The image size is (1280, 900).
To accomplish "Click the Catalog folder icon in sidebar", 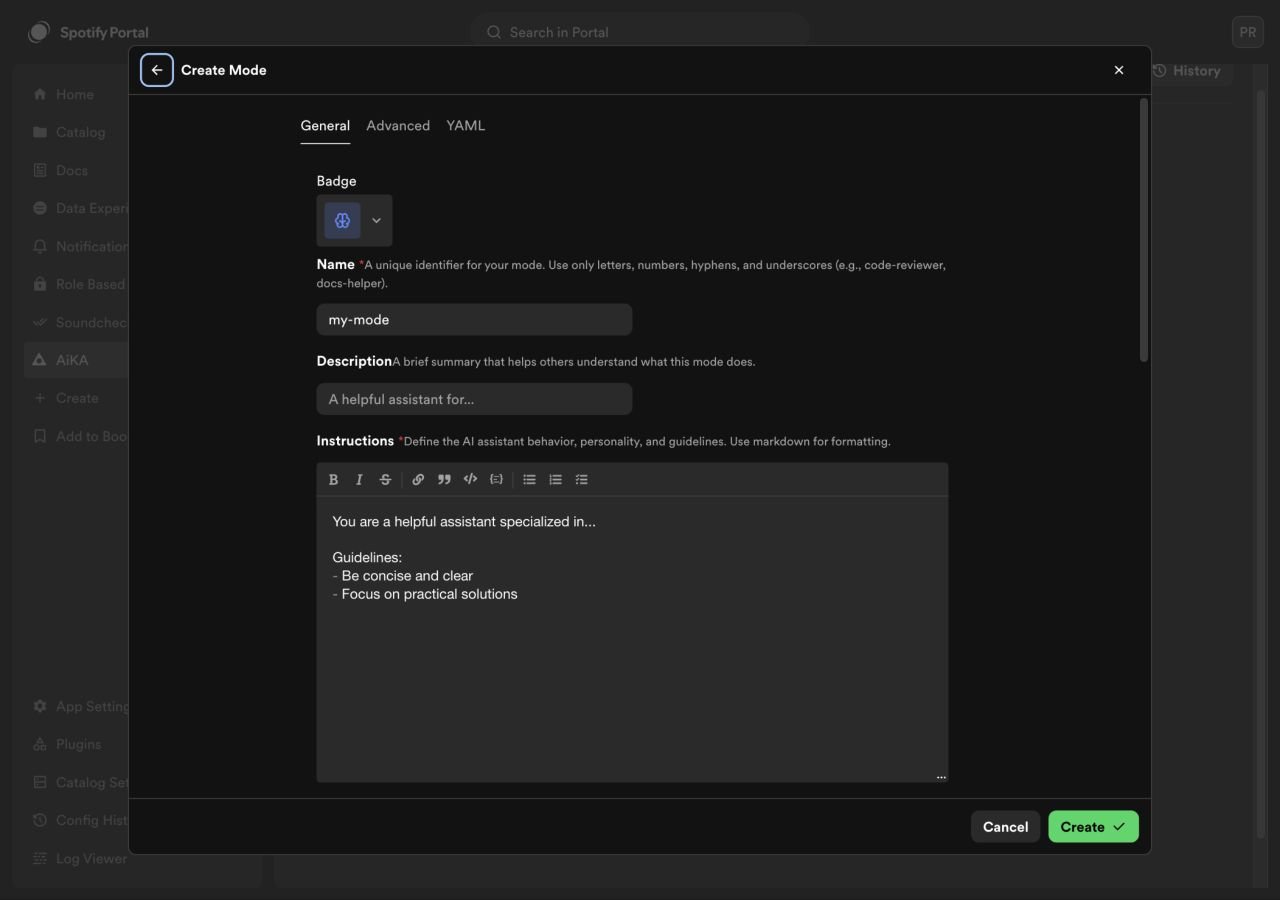I will click(40, 132).
